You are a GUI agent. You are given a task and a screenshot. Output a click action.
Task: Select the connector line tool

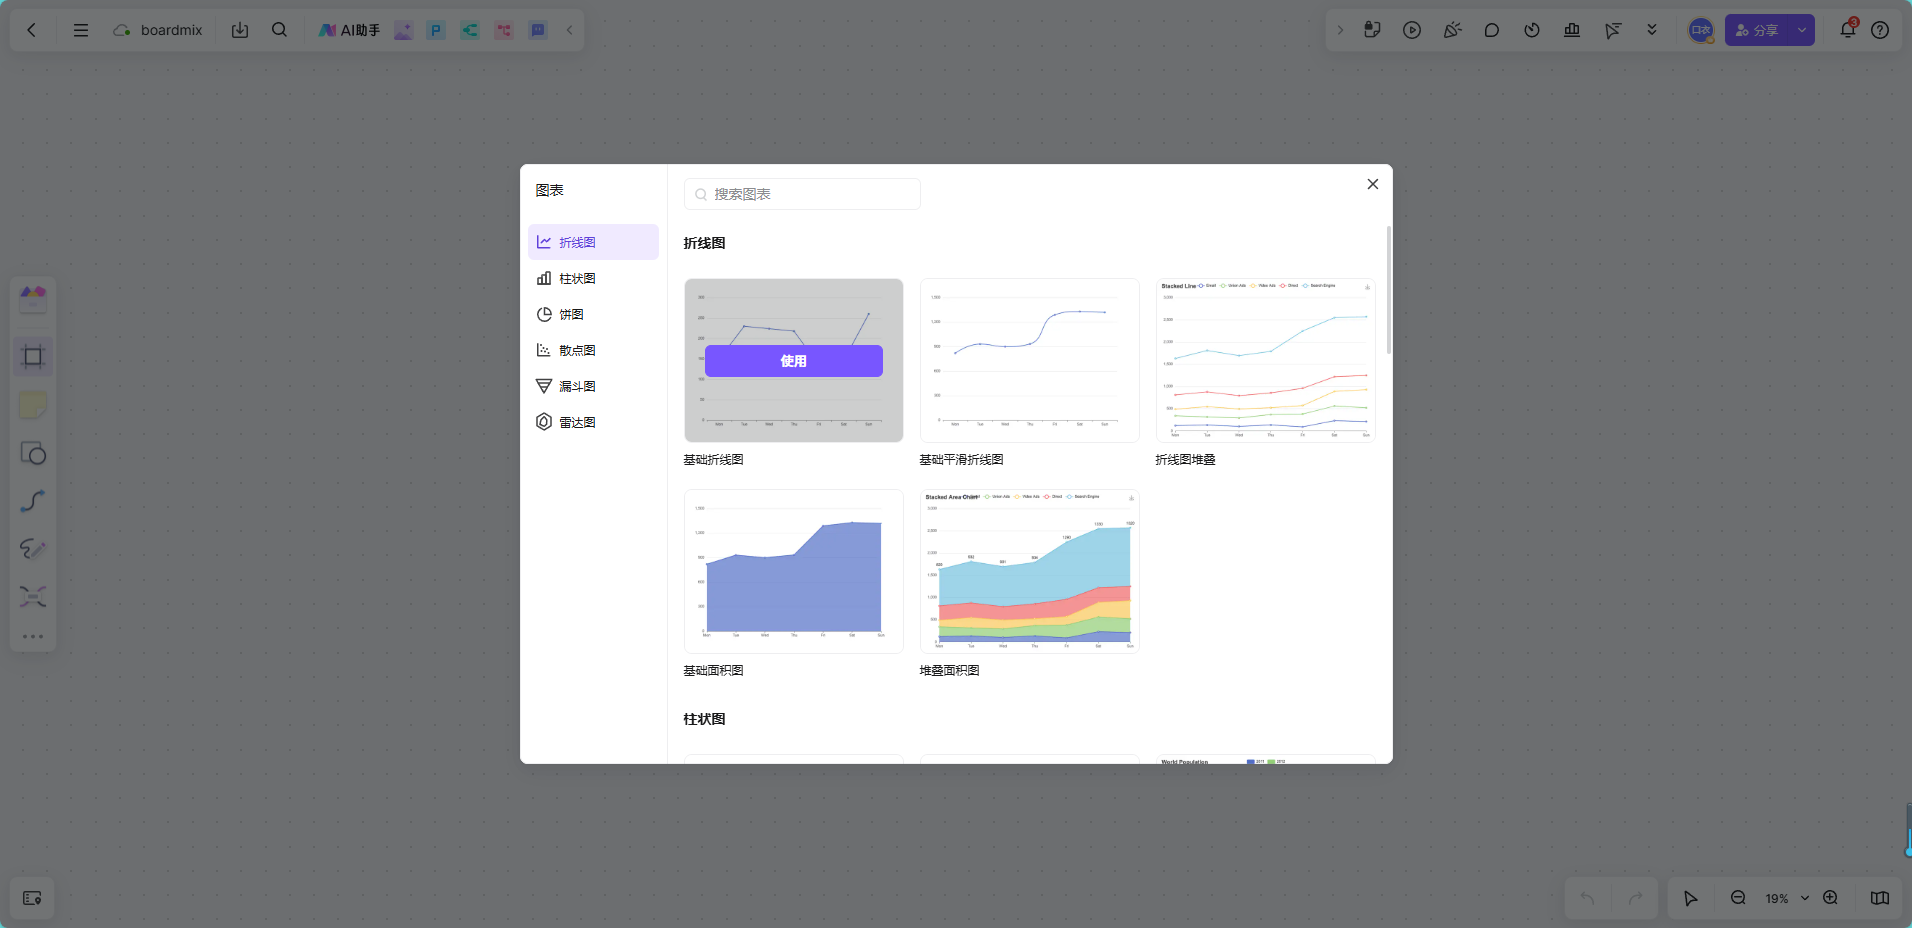pyautogui.click(x=33, y=501)
